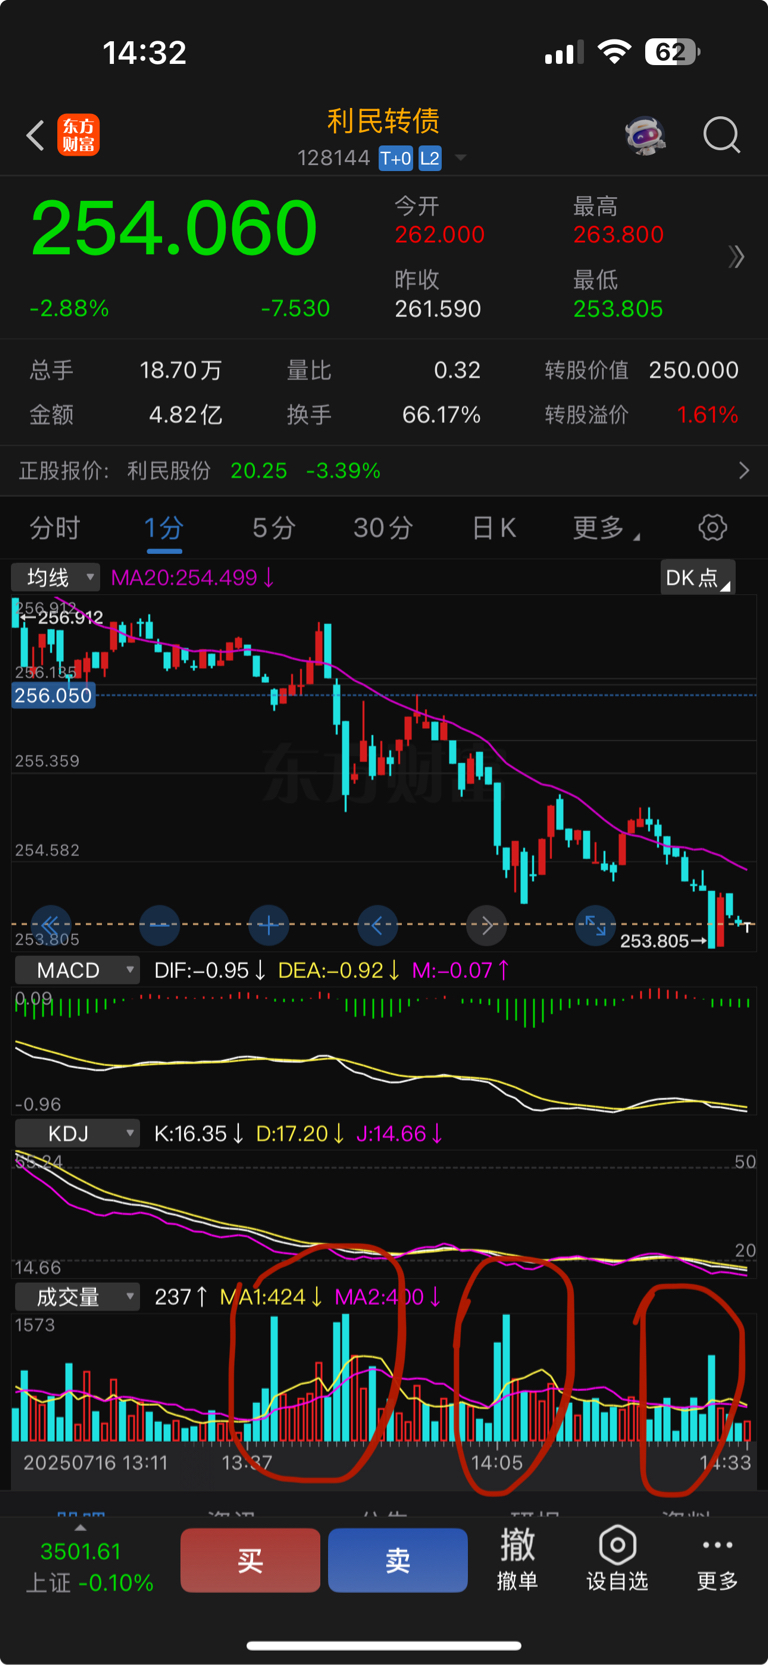Viewport: 768px width, 1665px height.
Task: Tap the plus zoom-in chart icon
Action: click(269, 925)
